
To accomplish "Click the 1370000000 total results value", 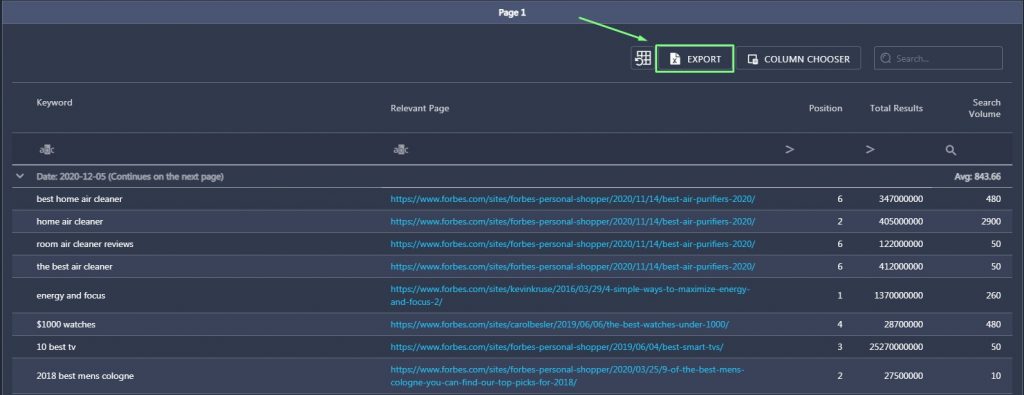I will pos(899,296).
